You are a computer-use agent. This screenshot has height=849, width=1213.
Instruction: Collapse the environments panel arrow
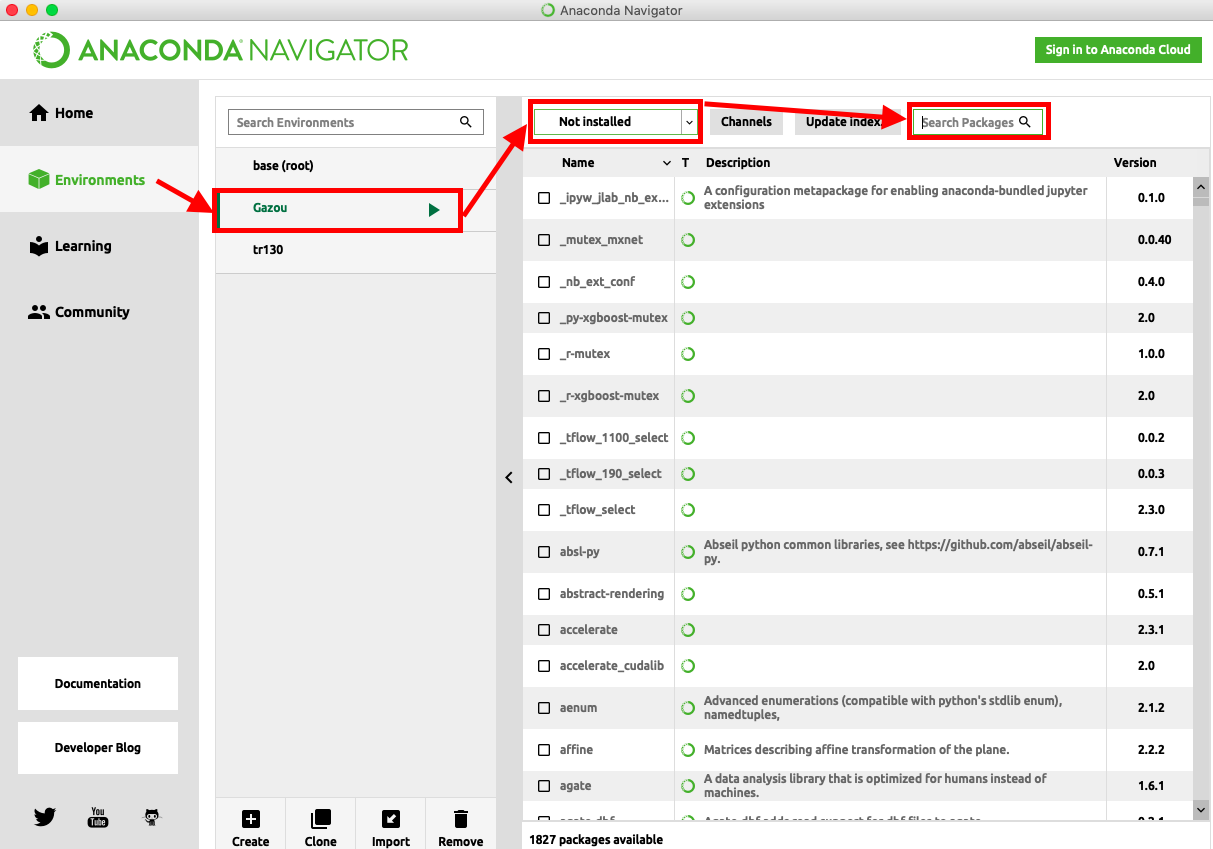pyautogui.click(x=509, y=478)
